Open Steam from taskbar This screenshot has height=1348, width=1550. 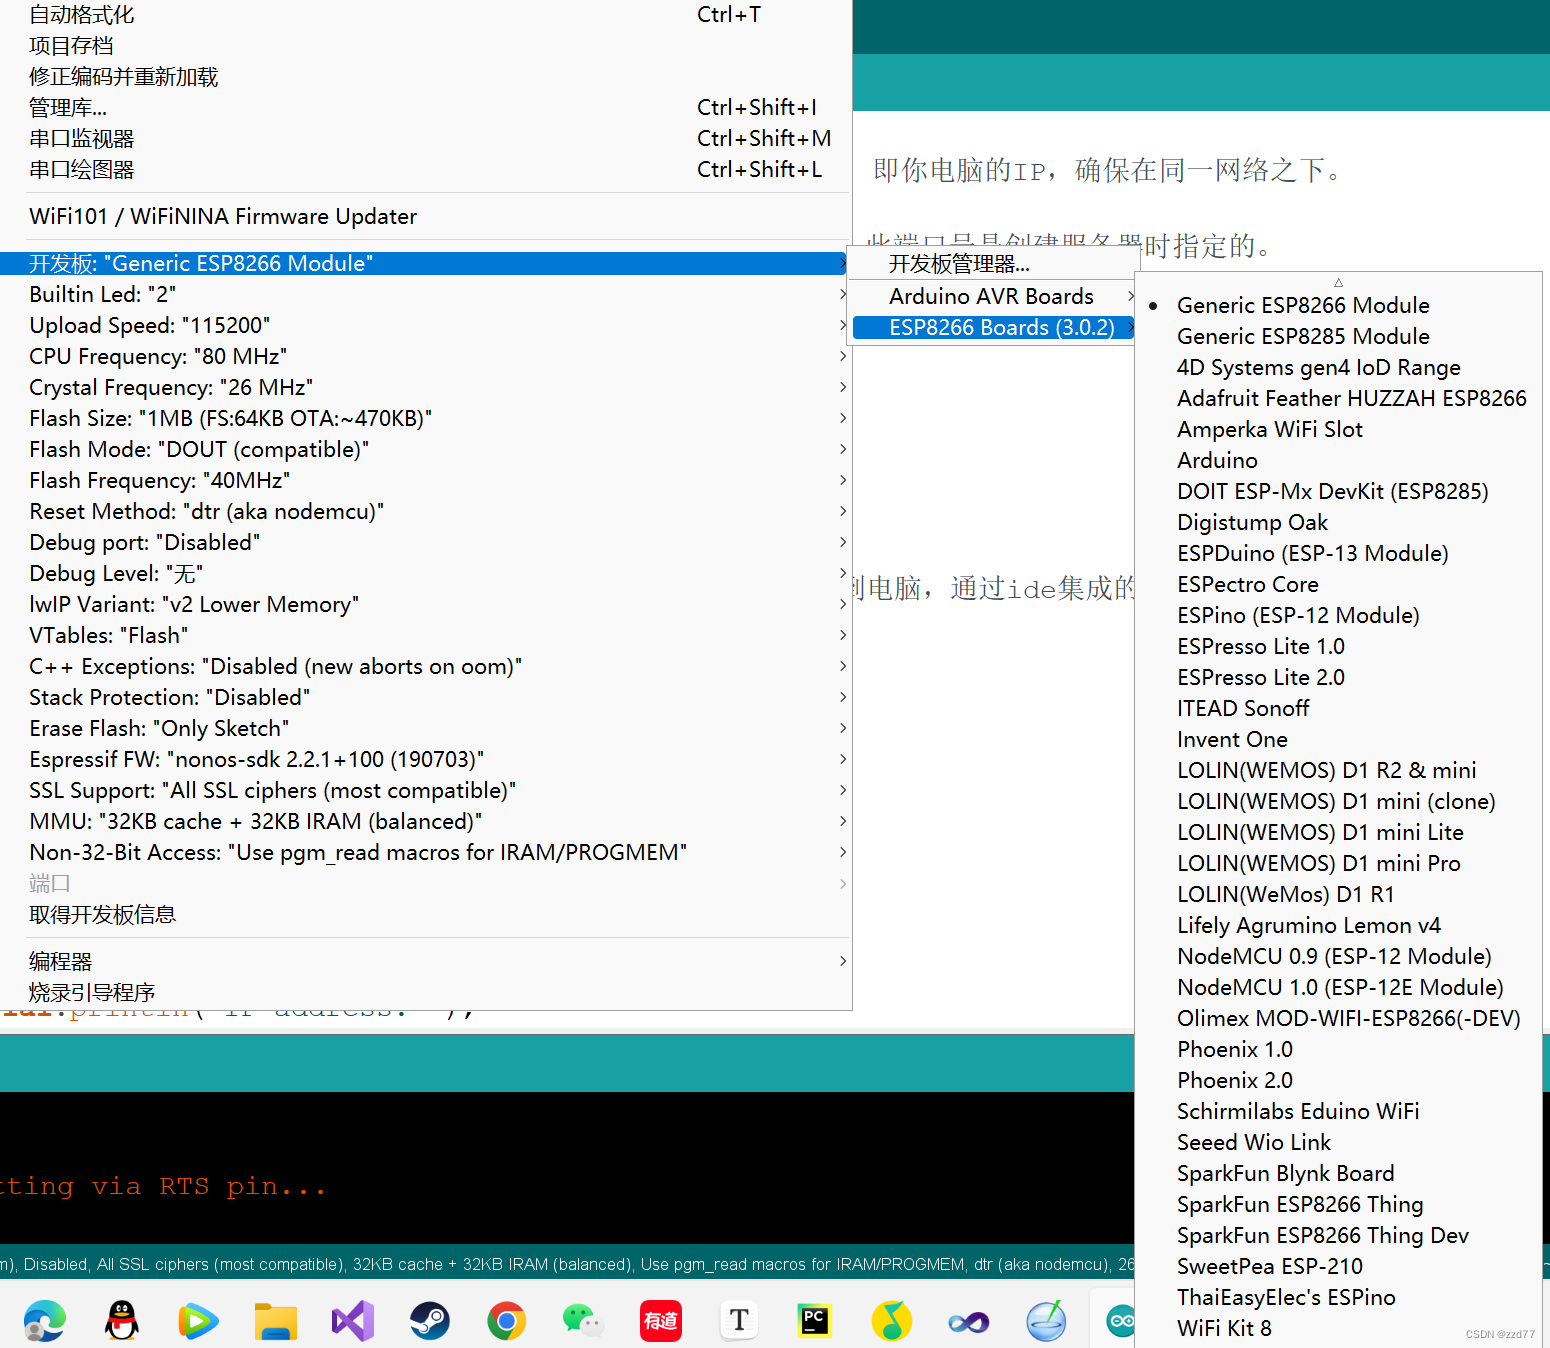point(429,1321)
